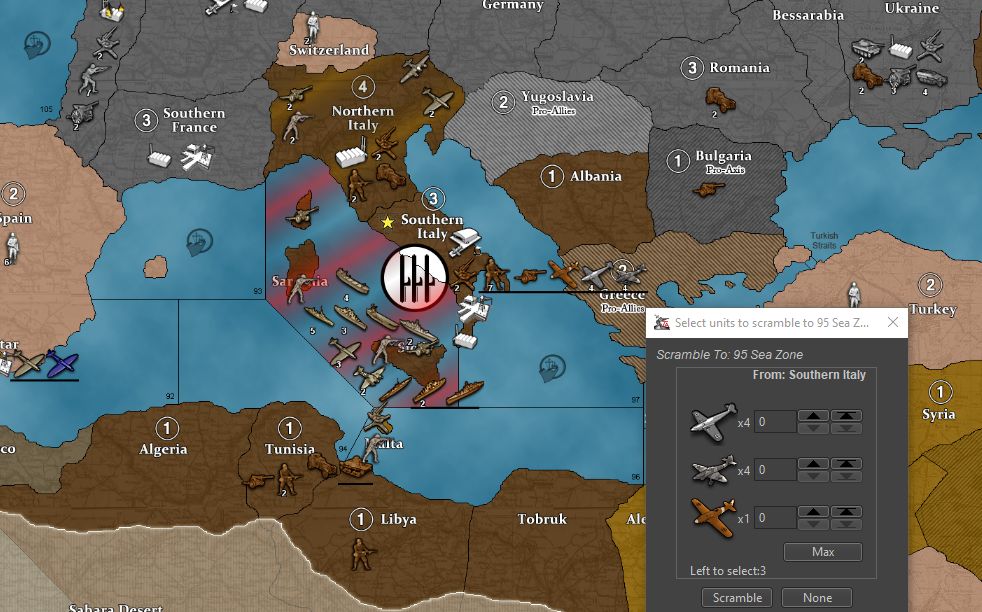Click the quantity field for the second plane

pyautogui.click(x=775, y=470)
